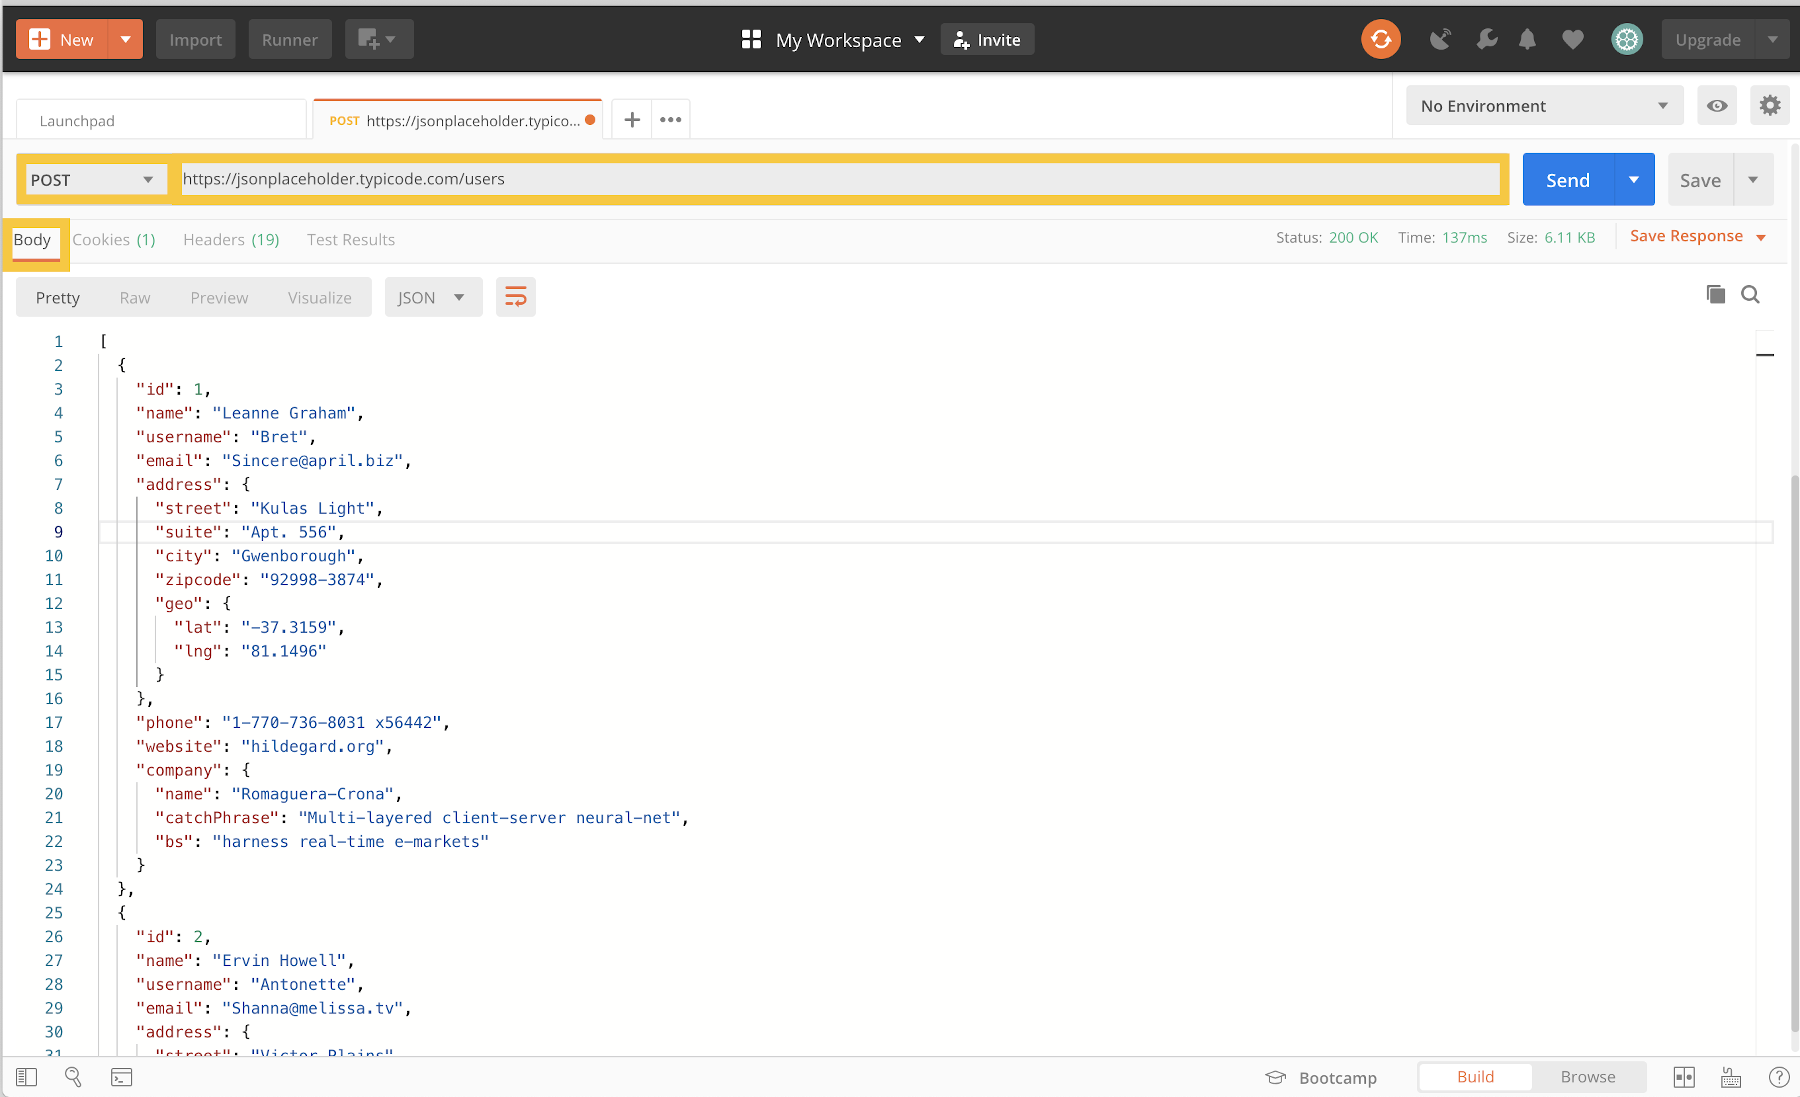Toggle the sidebar icon in status bar
Viewport: 1800px width, 1097px height.
tap(27, 1077)
